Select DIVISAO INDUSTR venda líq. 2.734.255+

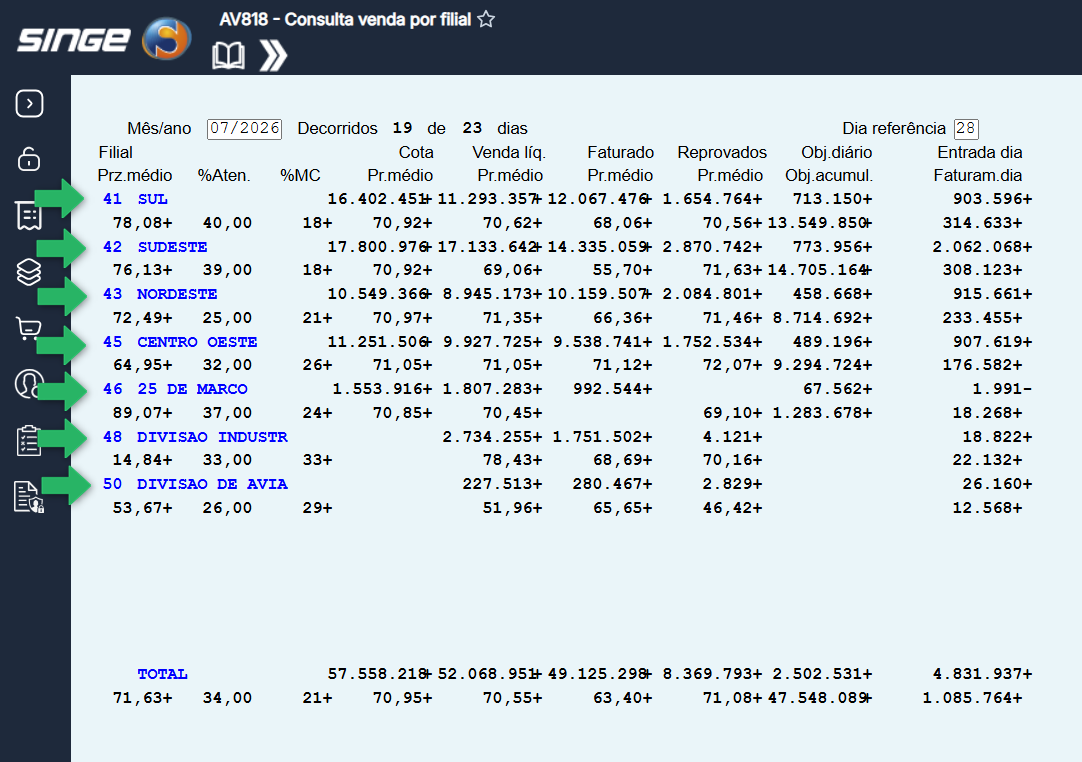(x=493, y=437)
